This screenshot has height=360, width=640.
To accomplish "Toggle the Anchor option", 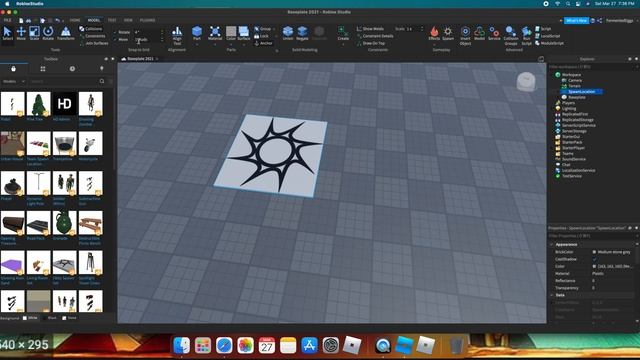I will (263, 43).
